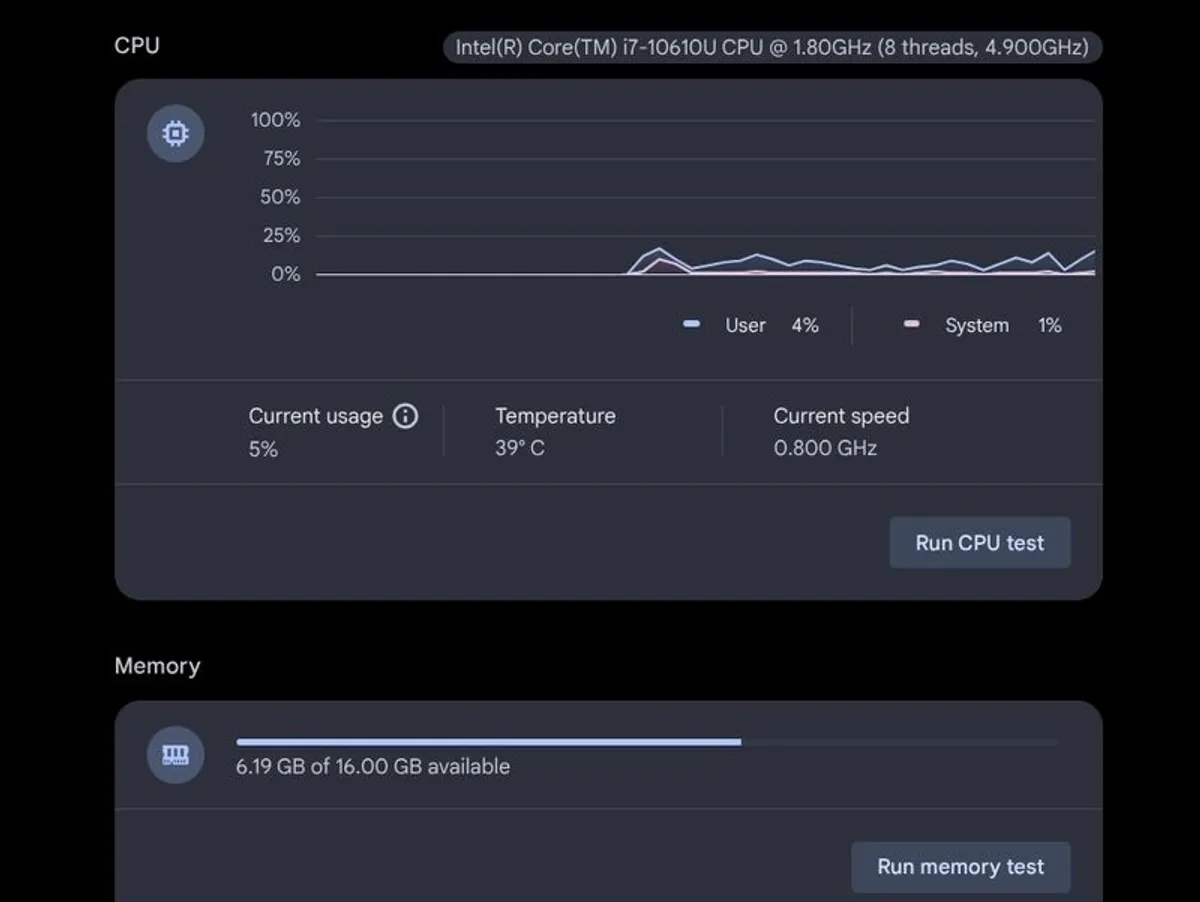Click the 5% current usage value
The height and width of the screenshot is (902, 1200).
(263, 449)
